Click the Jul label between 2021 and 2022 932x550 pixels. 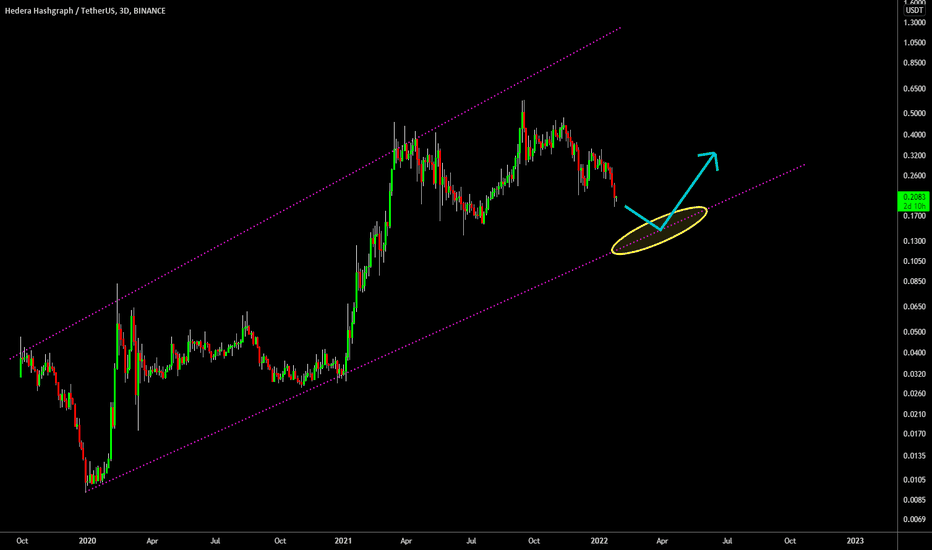pyautogui.click(x=471, y=541)
